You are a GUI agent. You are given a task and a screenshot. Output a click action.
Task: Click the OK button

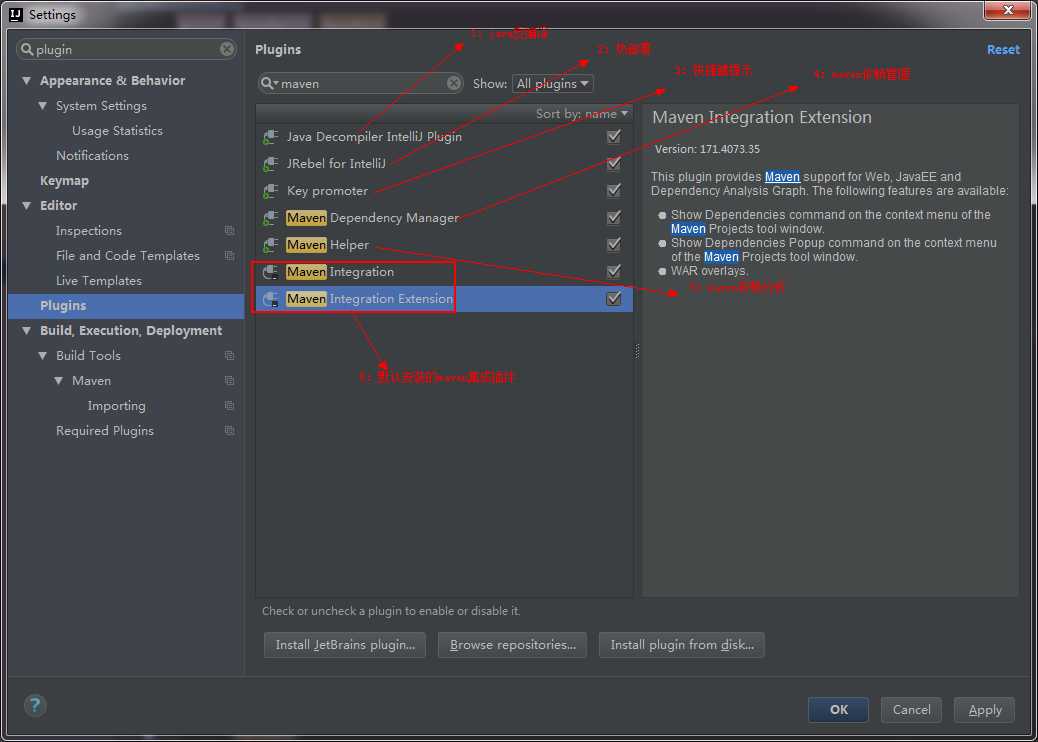coord(838,710)
